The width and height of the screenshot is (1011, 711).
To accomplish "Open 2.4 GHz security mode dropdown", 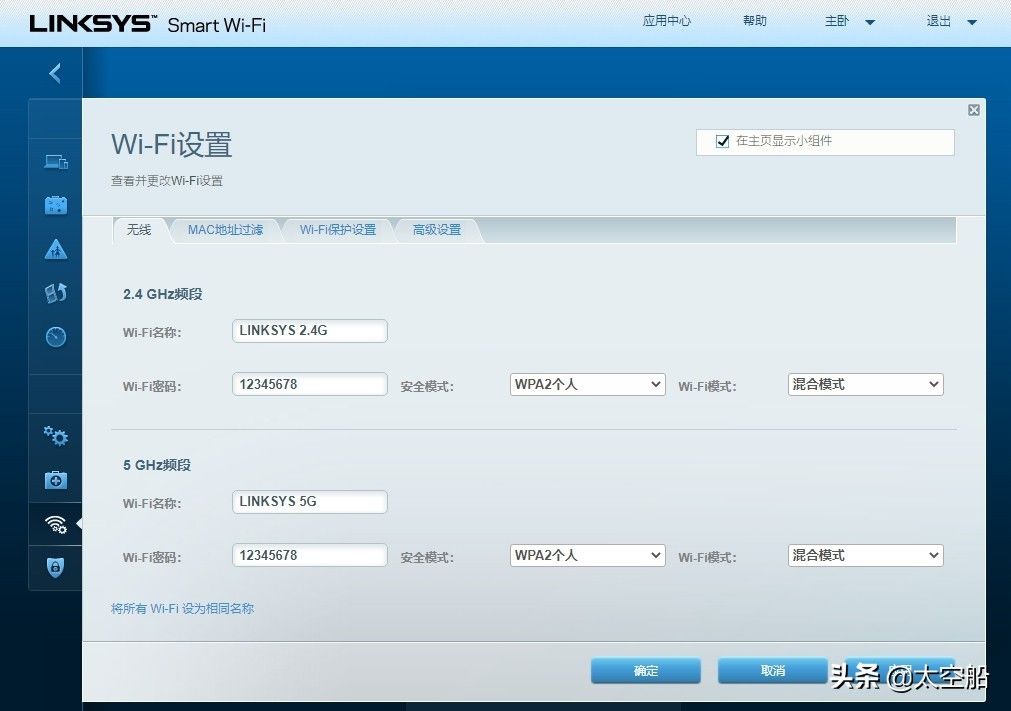I will pos(587,384).
